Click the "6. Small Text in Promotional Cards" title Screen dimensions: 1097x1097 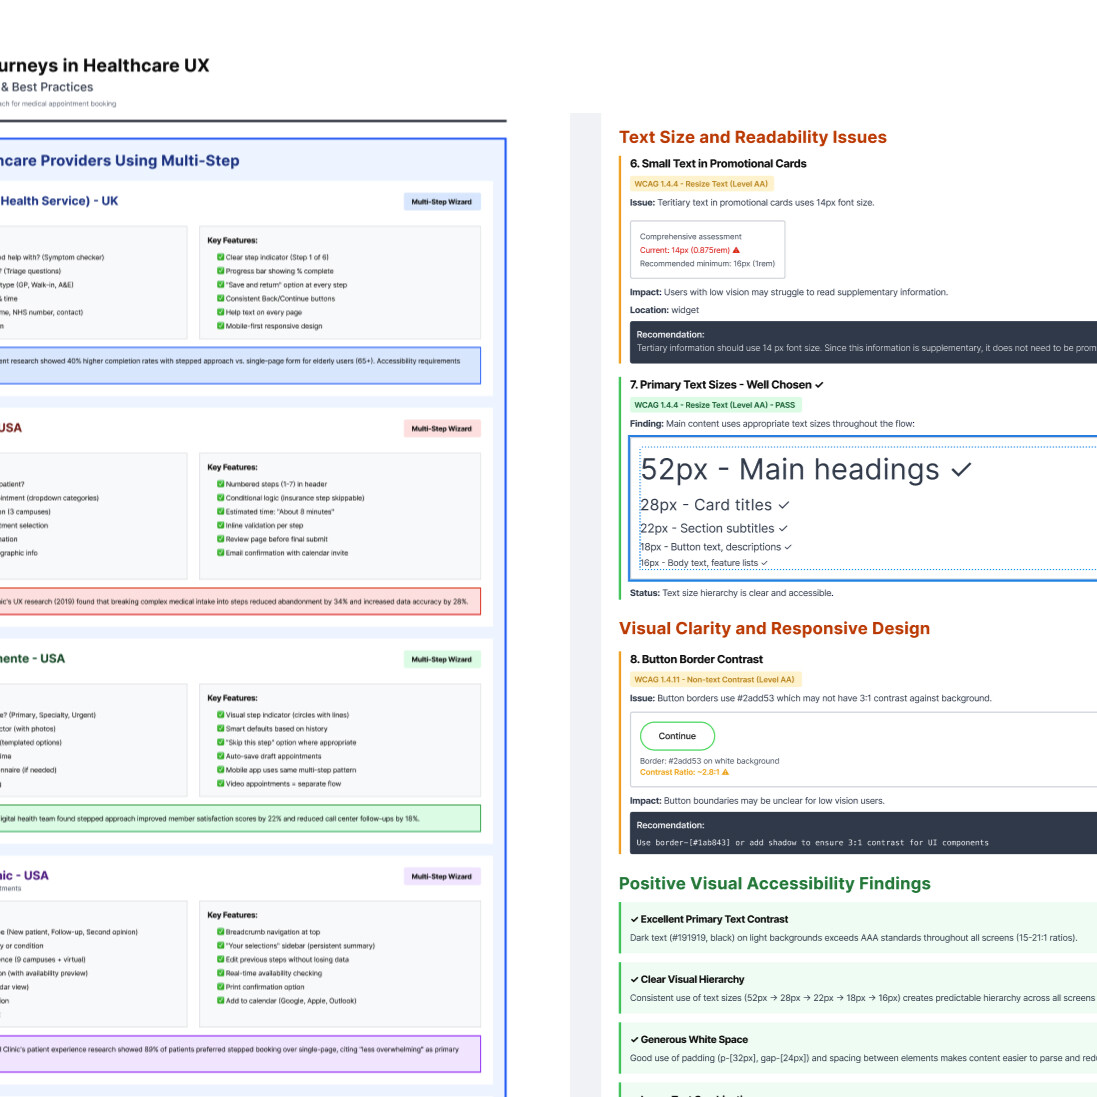pos(718,164)
